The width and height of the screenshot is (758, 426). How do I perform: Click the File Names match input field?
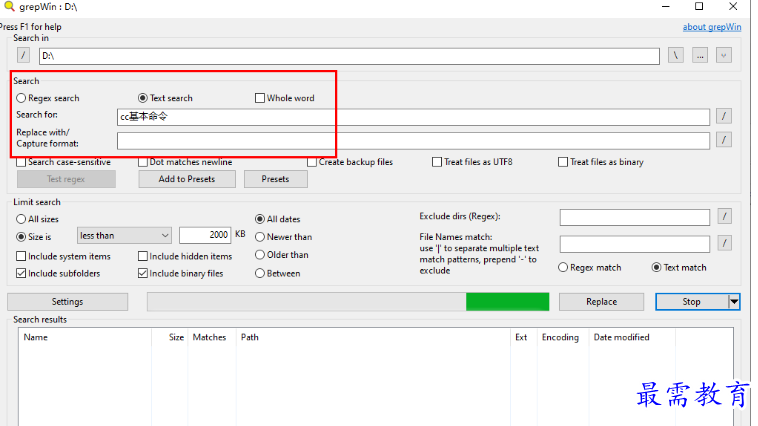[635, 244]
